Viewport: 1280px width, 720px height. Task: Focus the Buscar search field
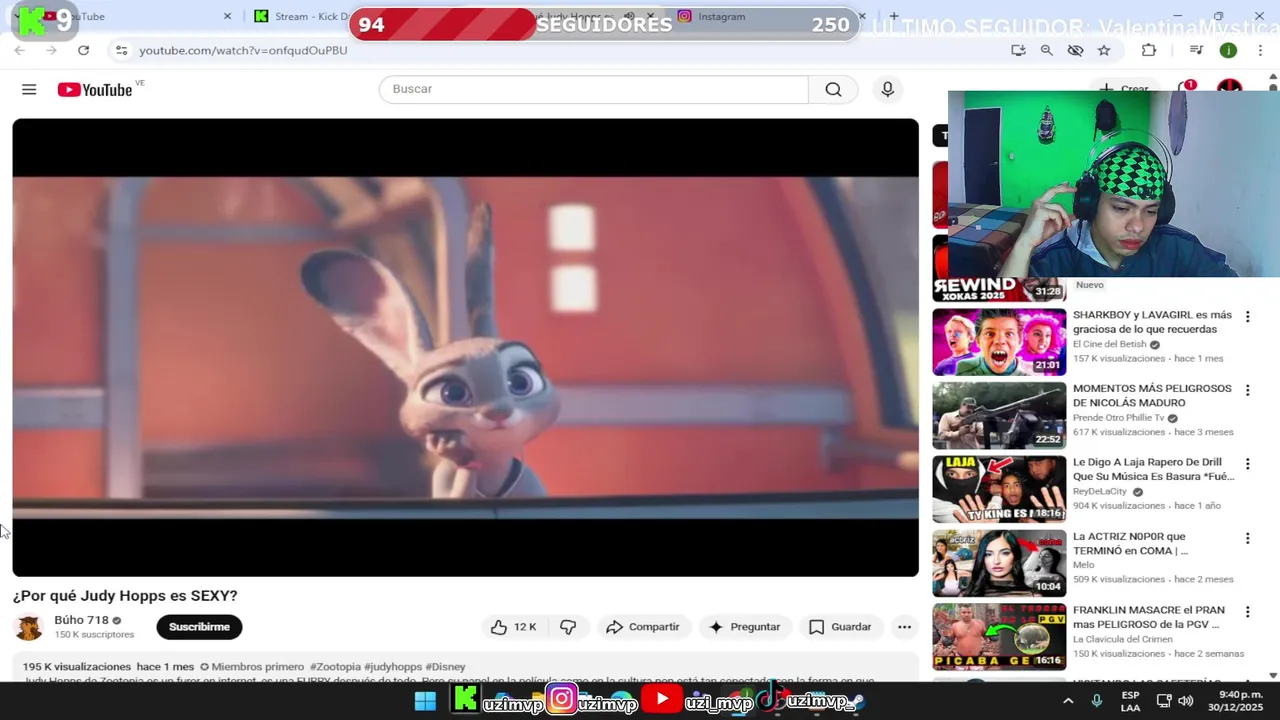point(594,89)
